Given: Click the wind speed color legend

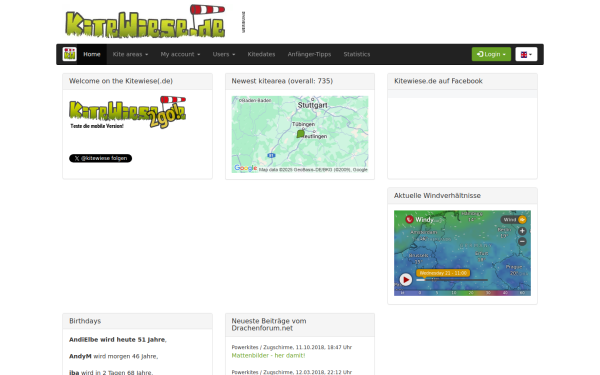Looking at the screenshot, I should 462,293.
